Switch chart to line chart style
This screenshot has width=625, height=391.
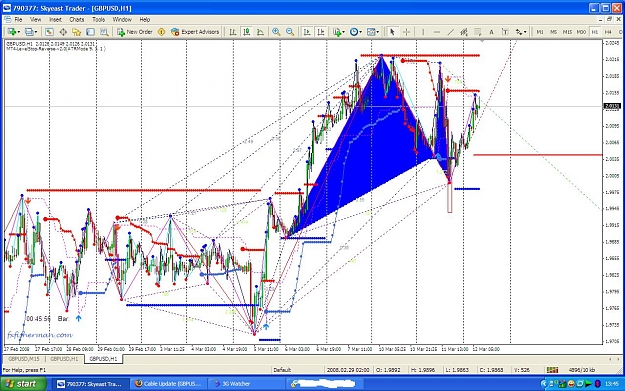tap(260, 32)
